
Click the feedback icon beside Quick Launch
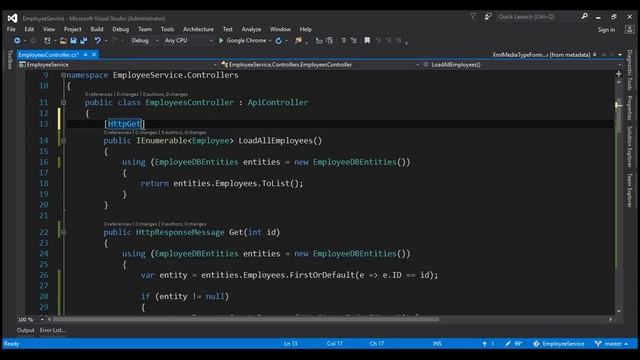click(488, 16)
